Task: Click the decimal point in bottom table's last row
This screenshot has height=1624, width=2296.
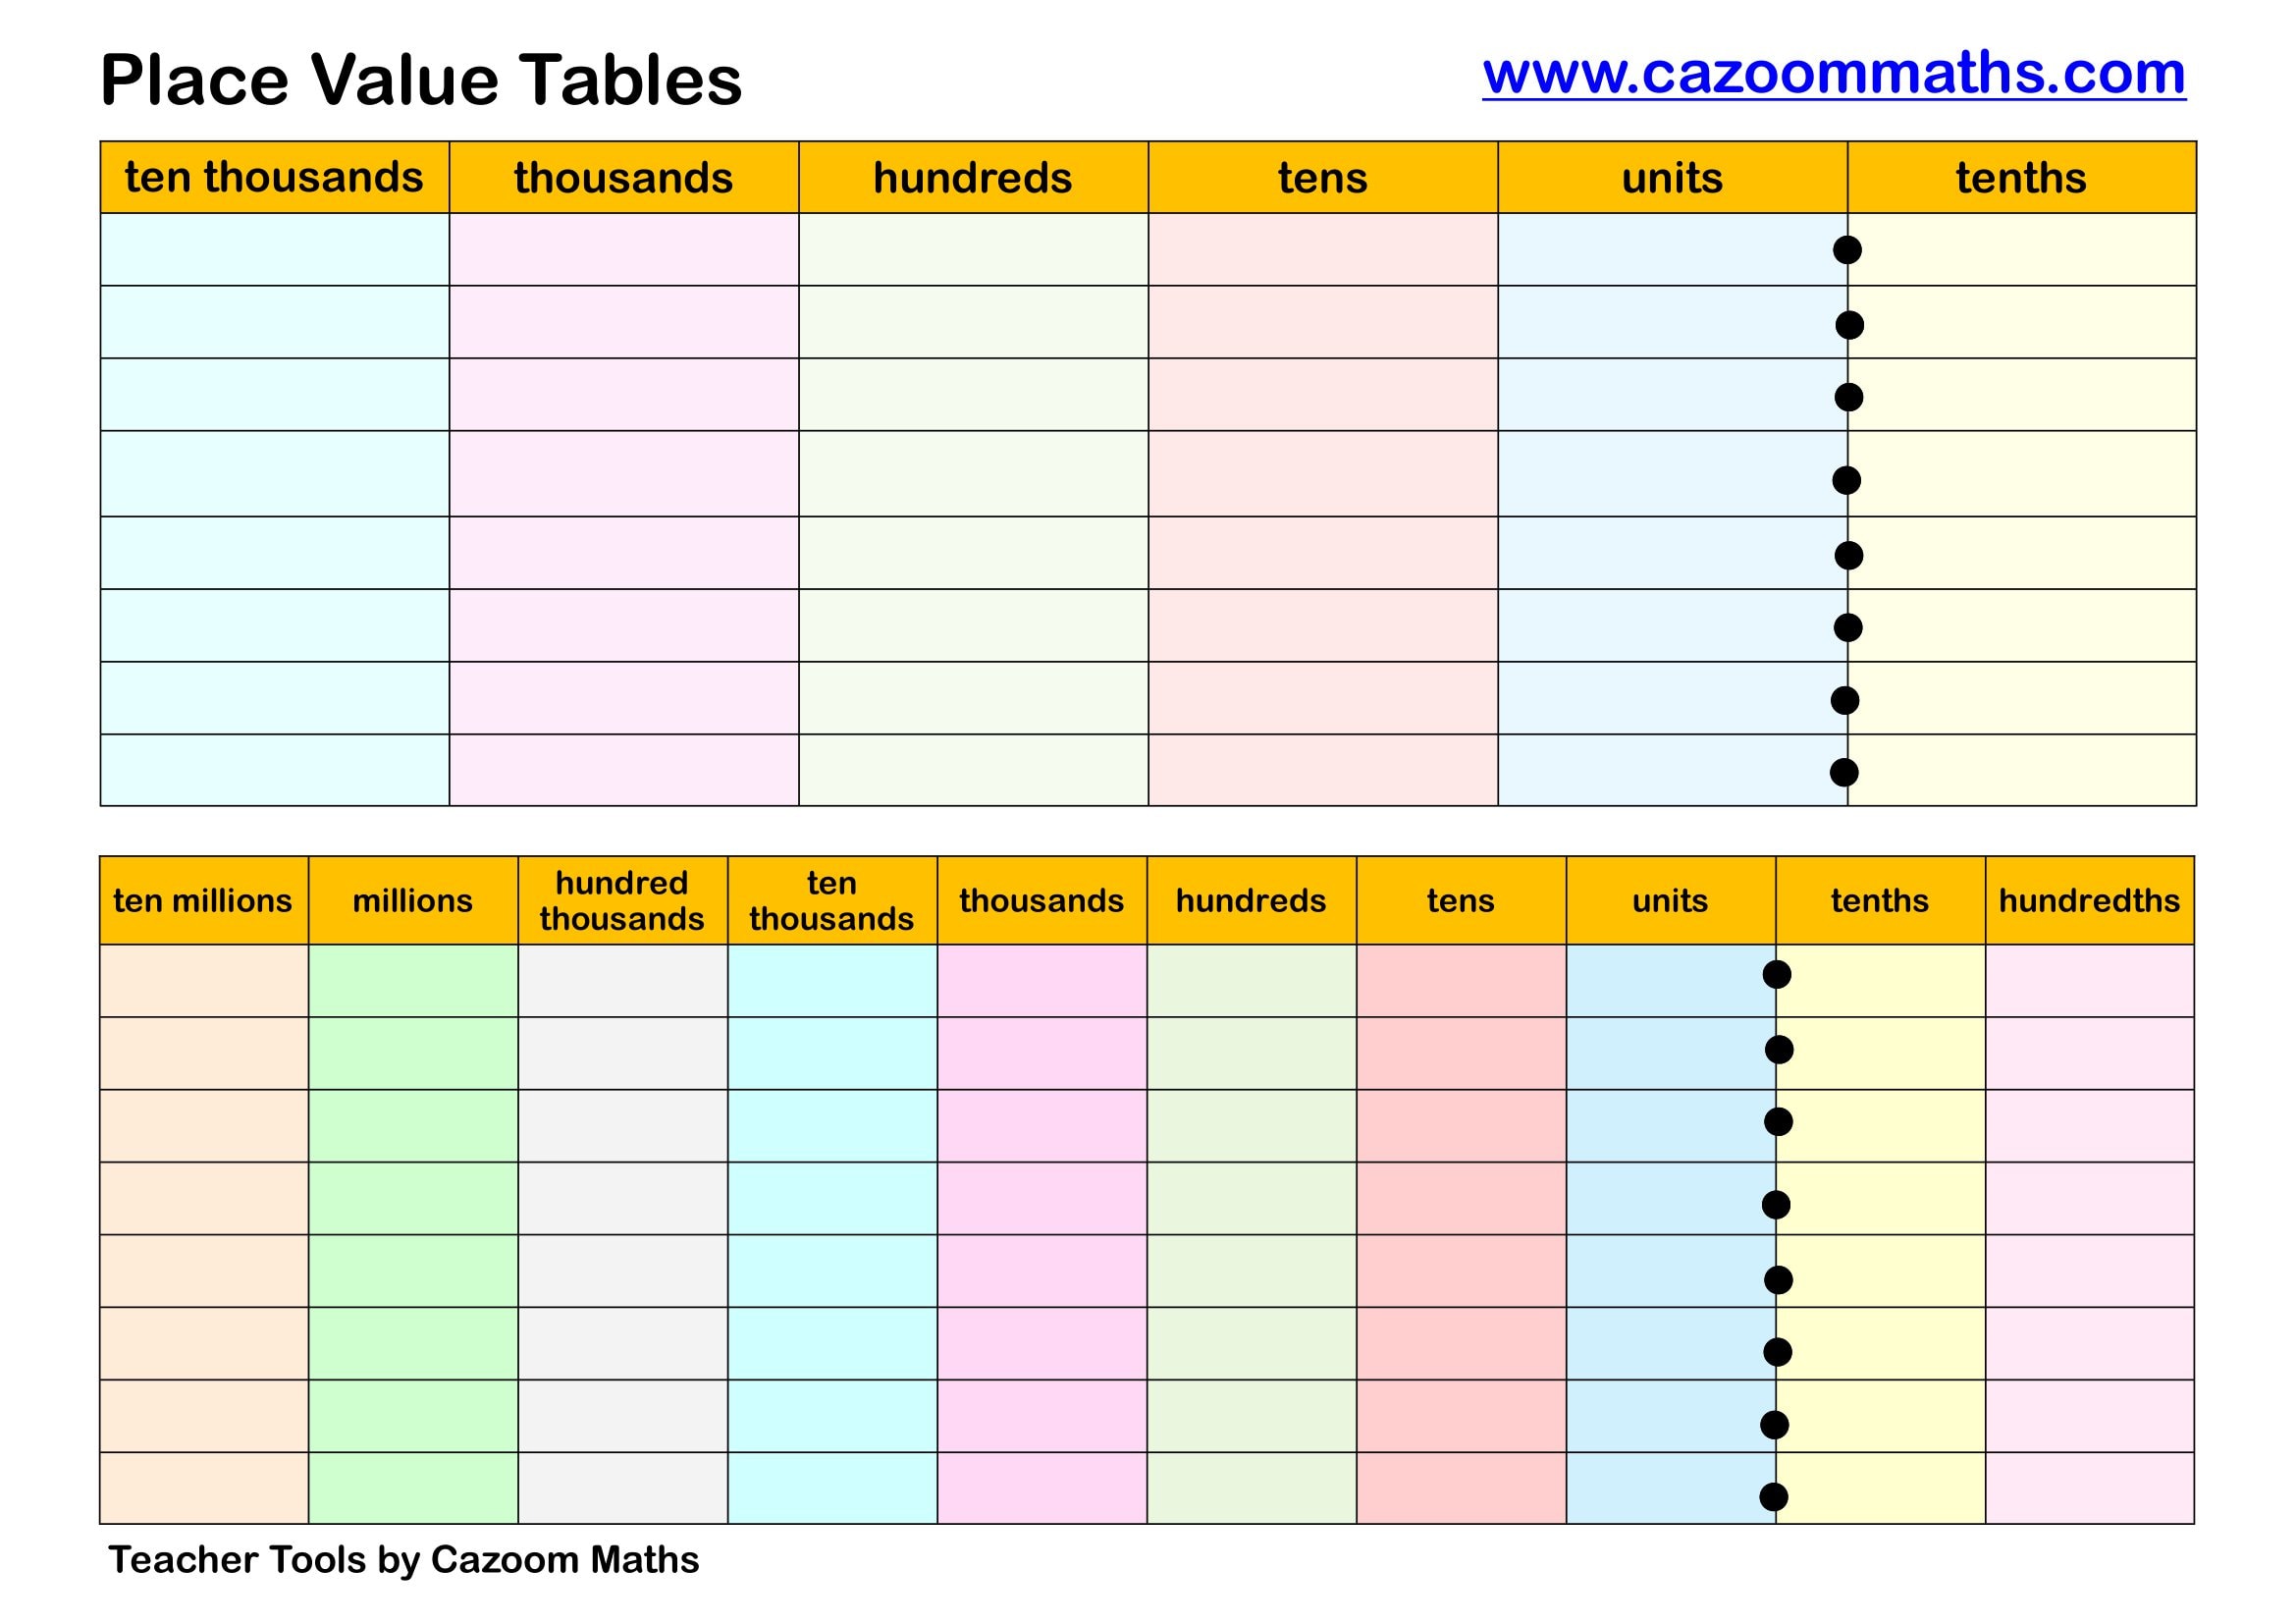Action: 1773,1497
